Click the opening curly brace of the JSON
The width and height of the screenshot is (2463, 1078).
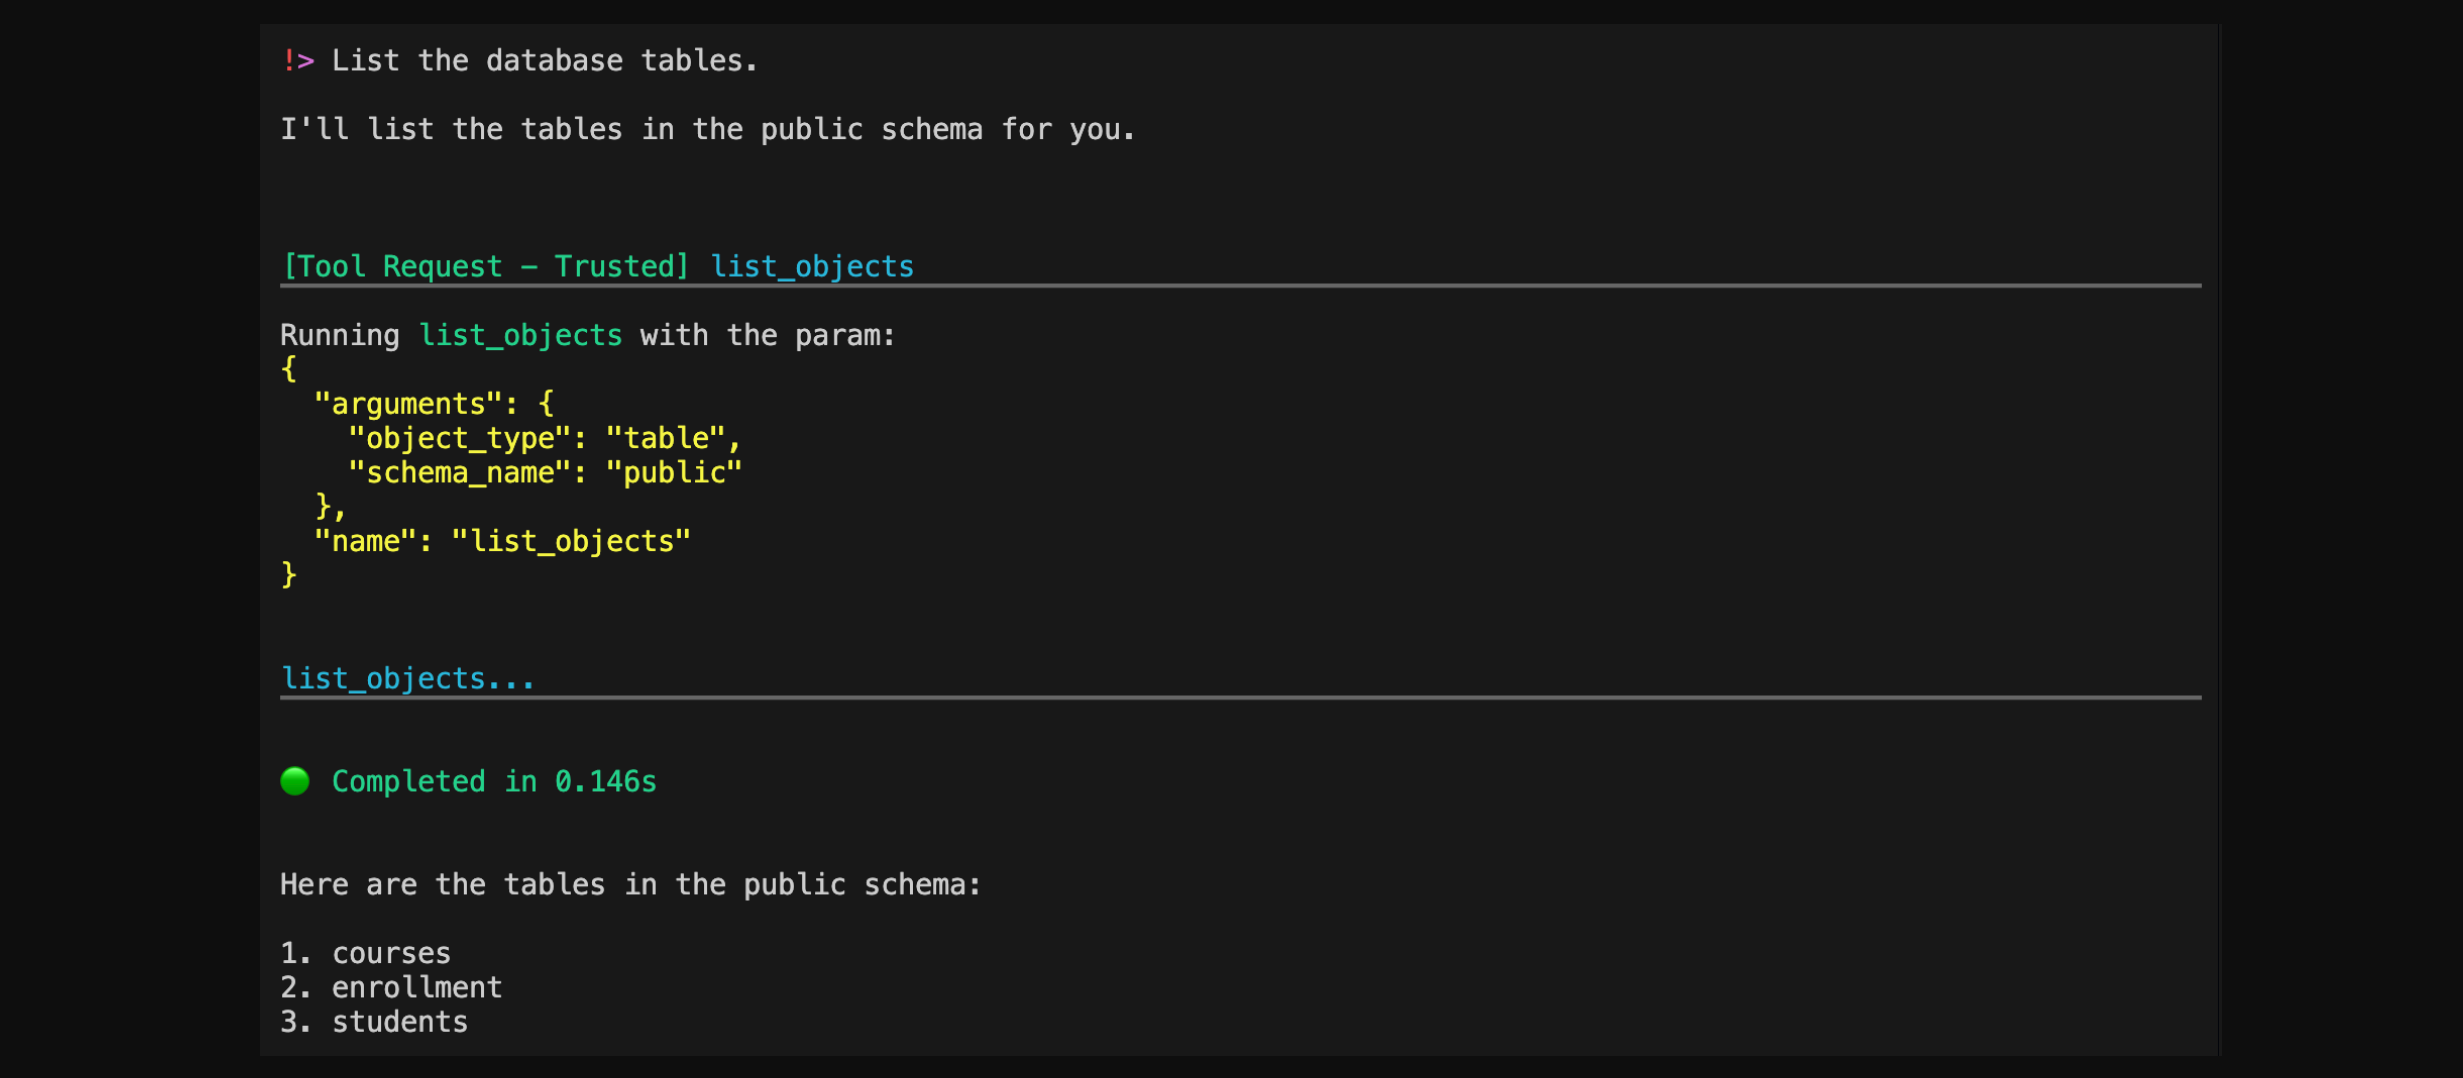coord(289,369)
